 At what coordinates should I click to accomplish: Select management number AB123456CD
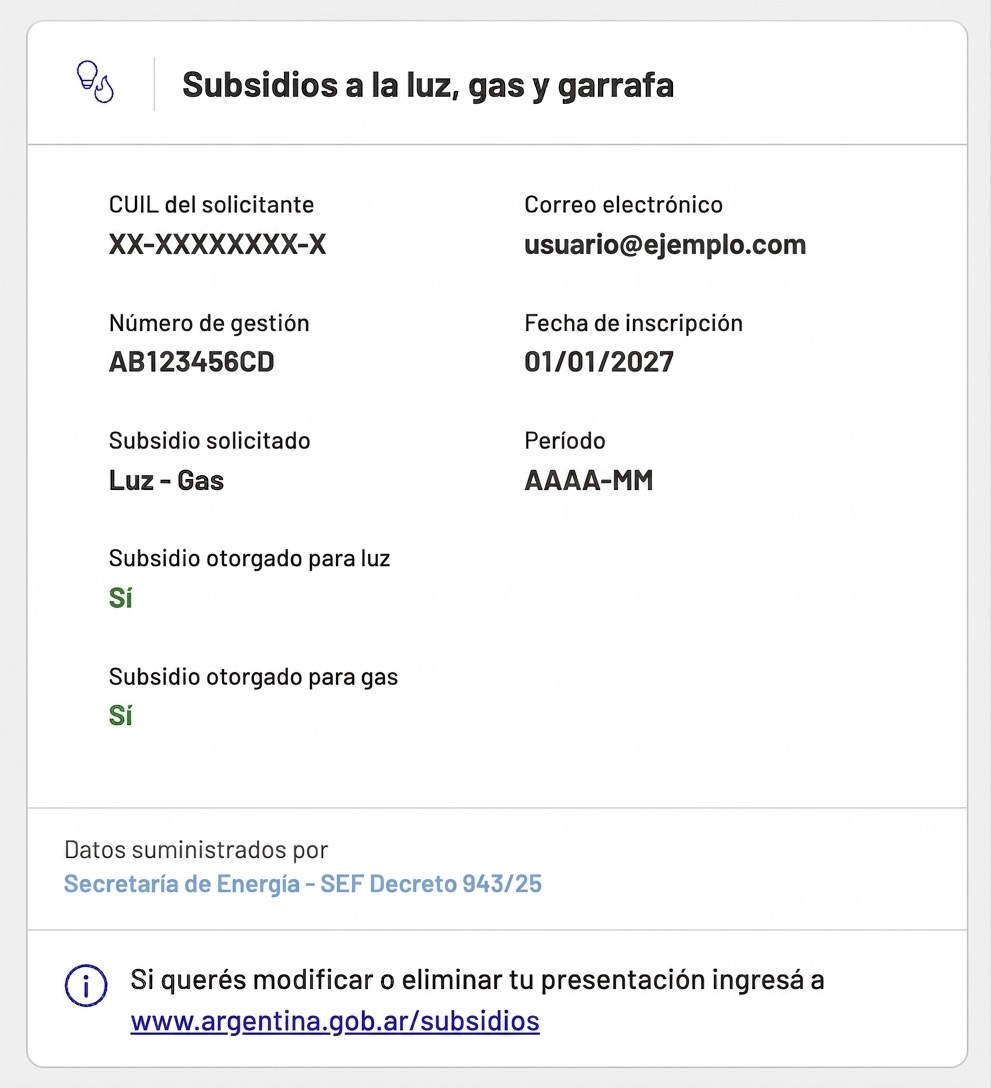[x=192, y=362]
